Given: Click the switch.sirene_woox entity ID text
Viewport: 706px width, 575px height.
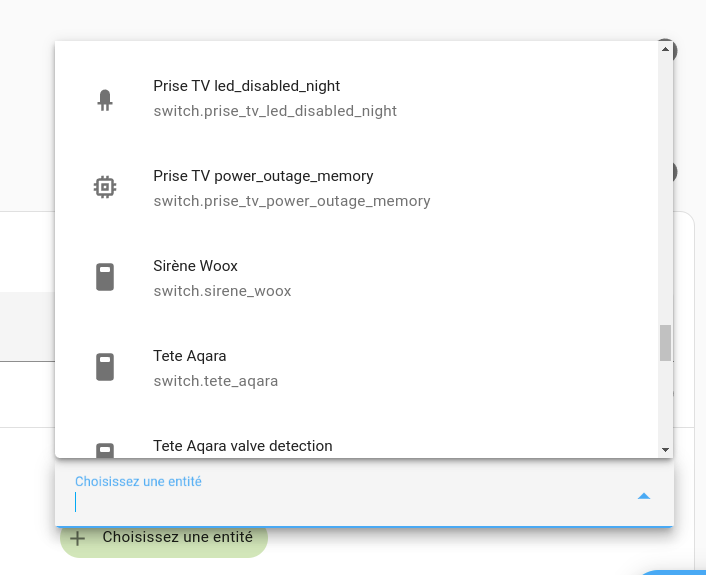Looking at the screenshot, I should (x=222, y=291).
